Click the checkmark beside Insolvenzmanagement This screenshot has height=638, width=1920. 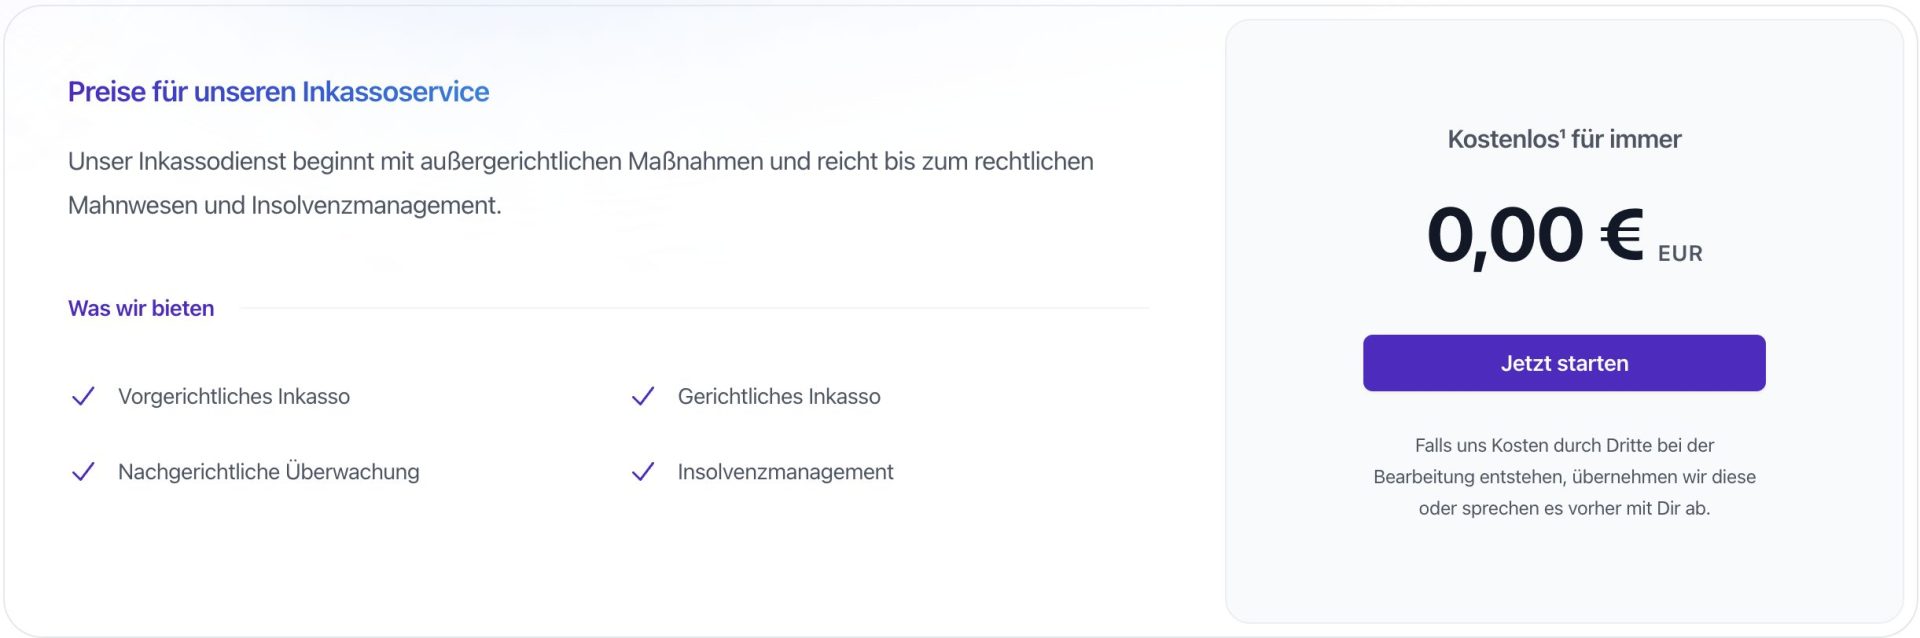coord(643,472)
